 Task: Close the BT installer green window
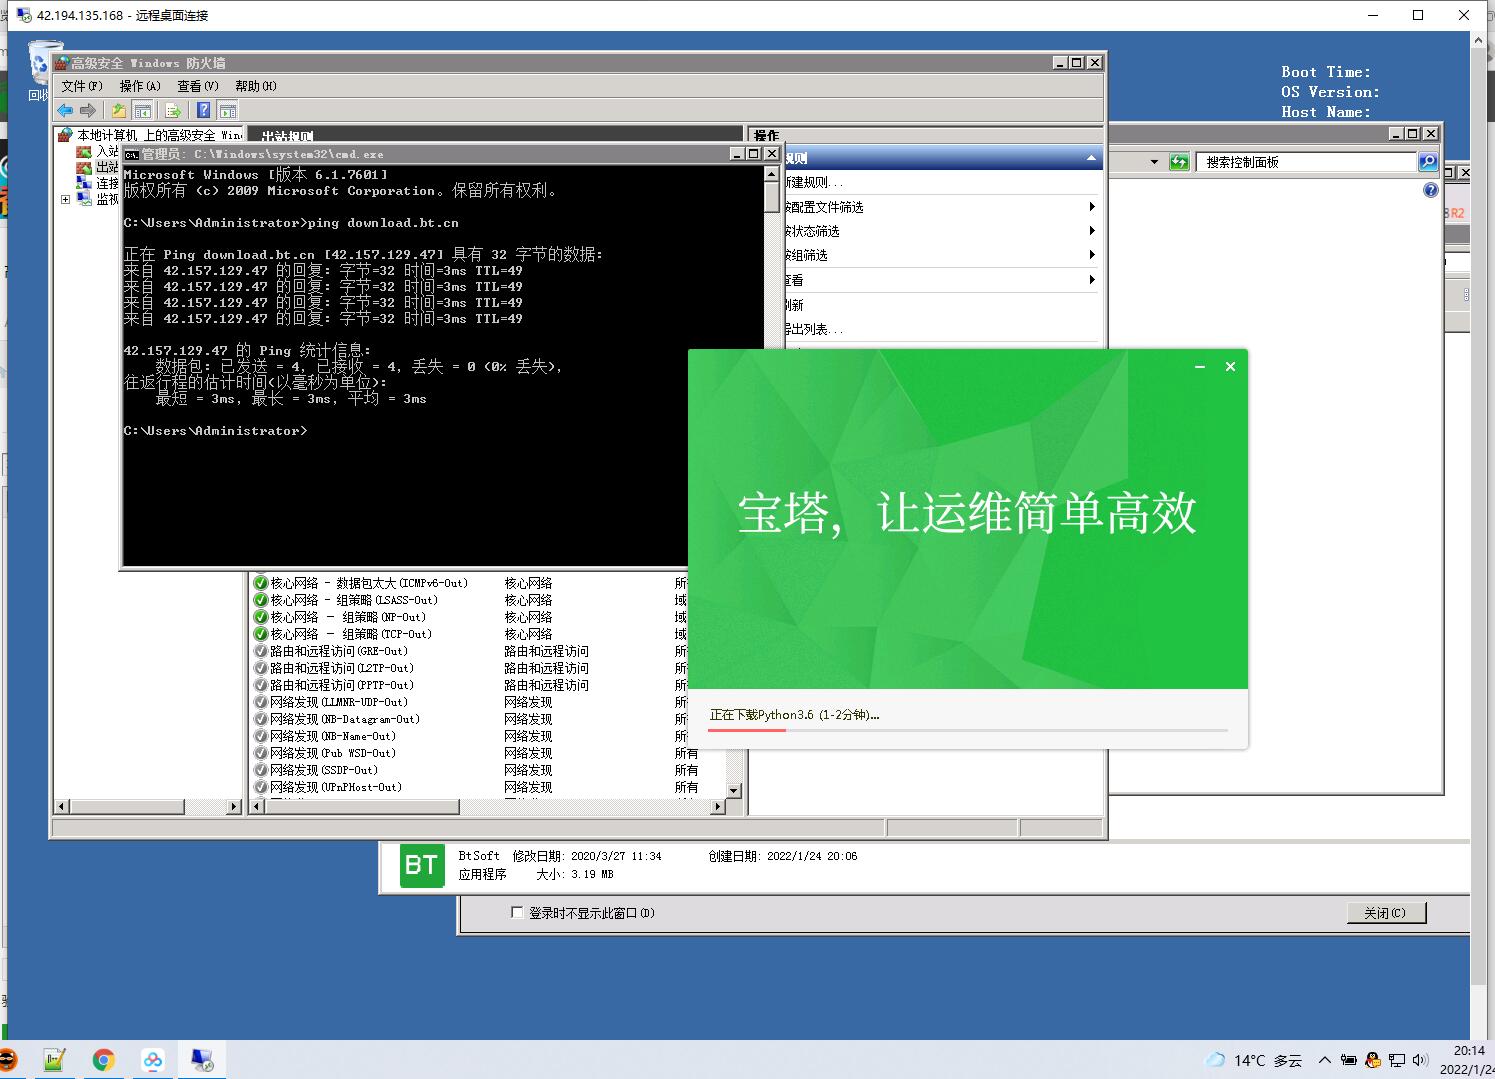click(1231, 367)
